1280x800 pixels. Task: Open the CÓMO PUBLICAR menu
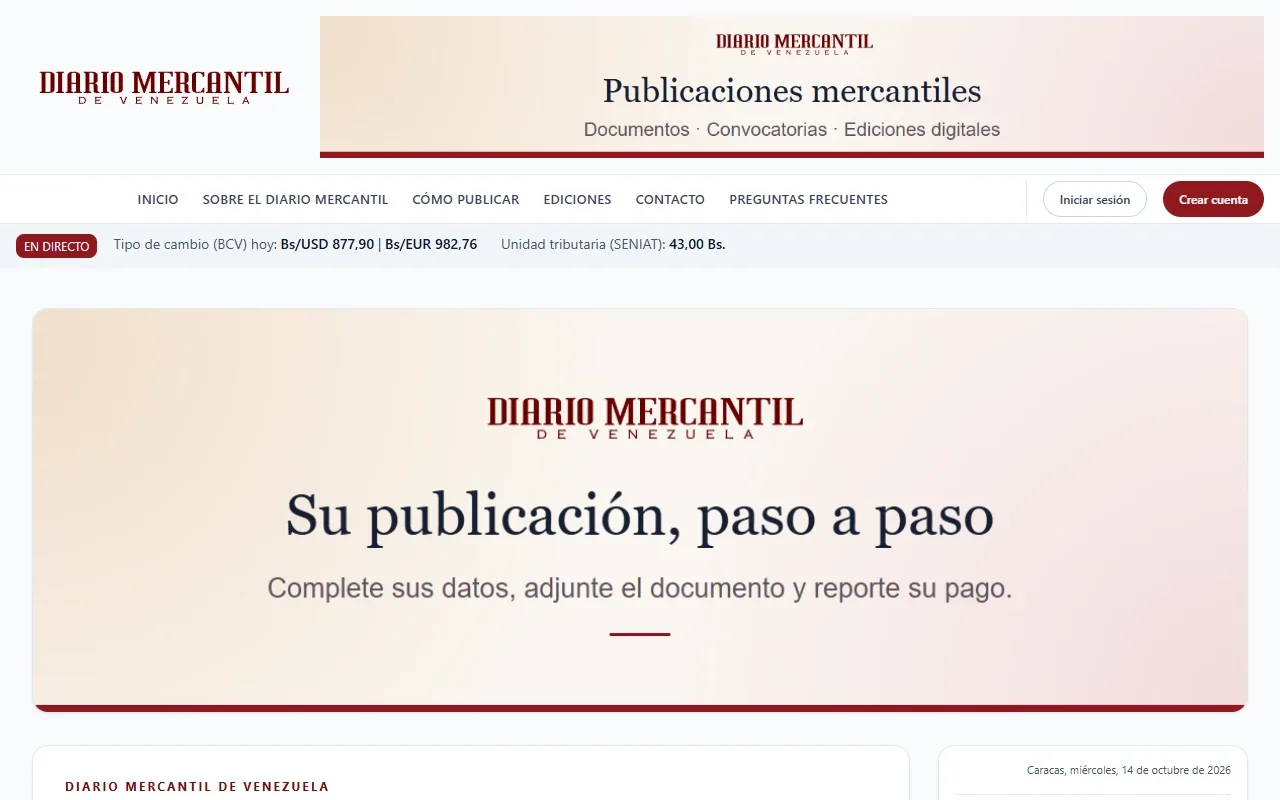coord(466,200)
